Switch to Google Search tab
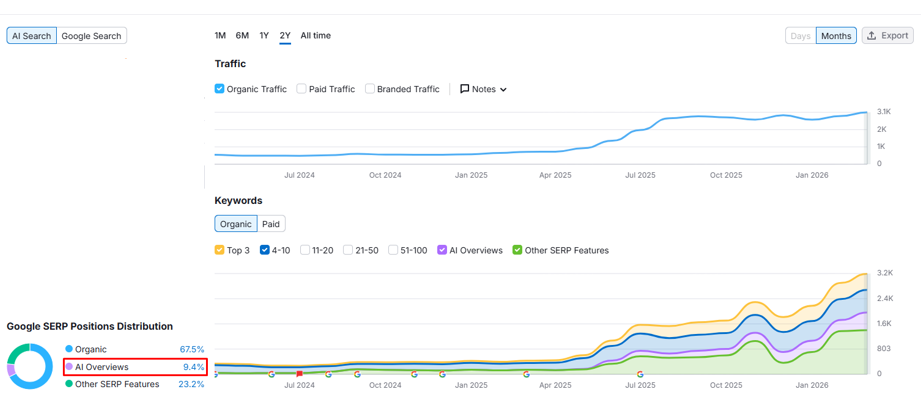 point(91,36)
